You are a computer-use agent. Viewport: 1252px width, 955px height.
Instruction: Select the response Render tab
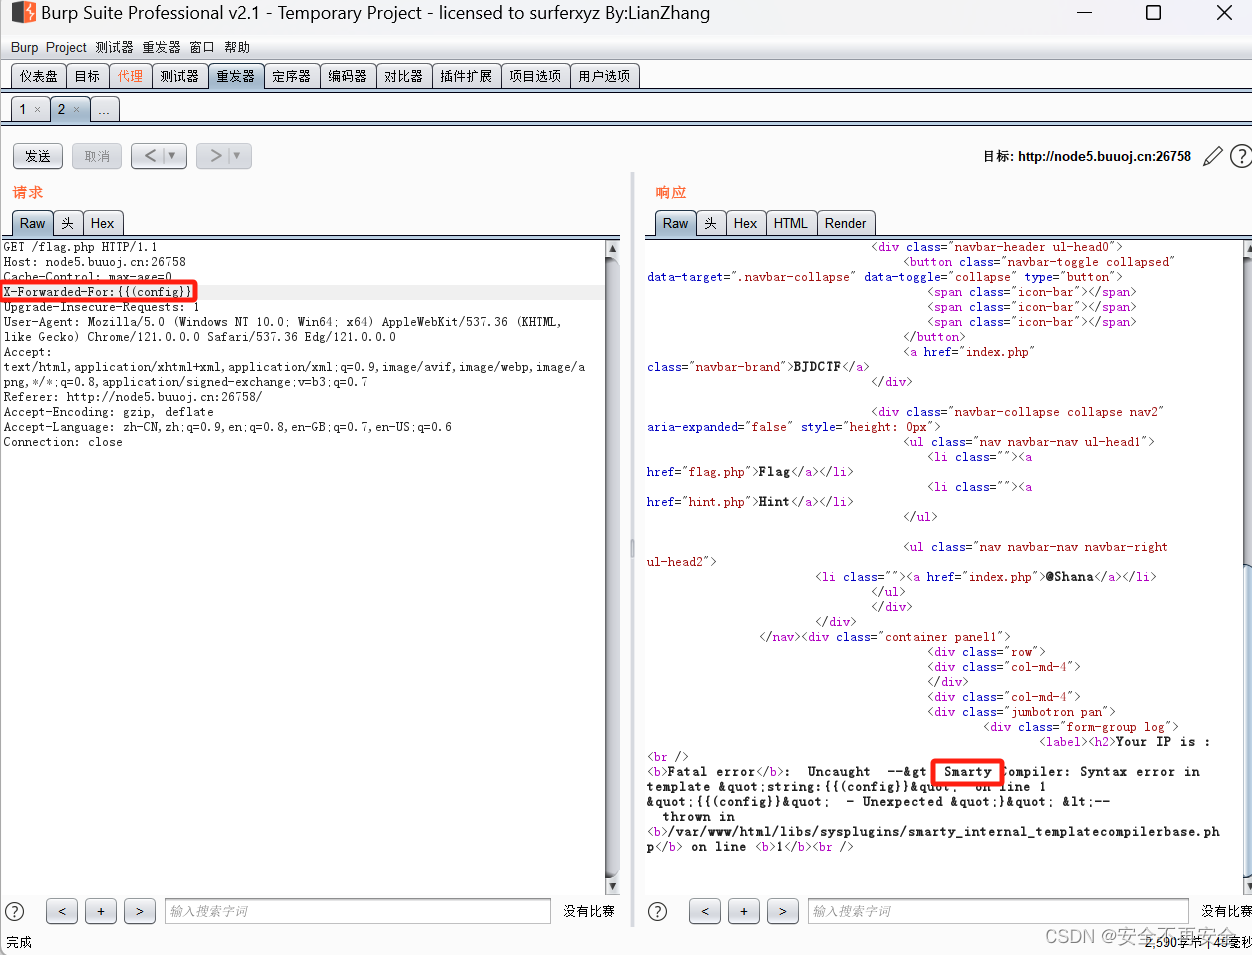click(x=846, y=223)
